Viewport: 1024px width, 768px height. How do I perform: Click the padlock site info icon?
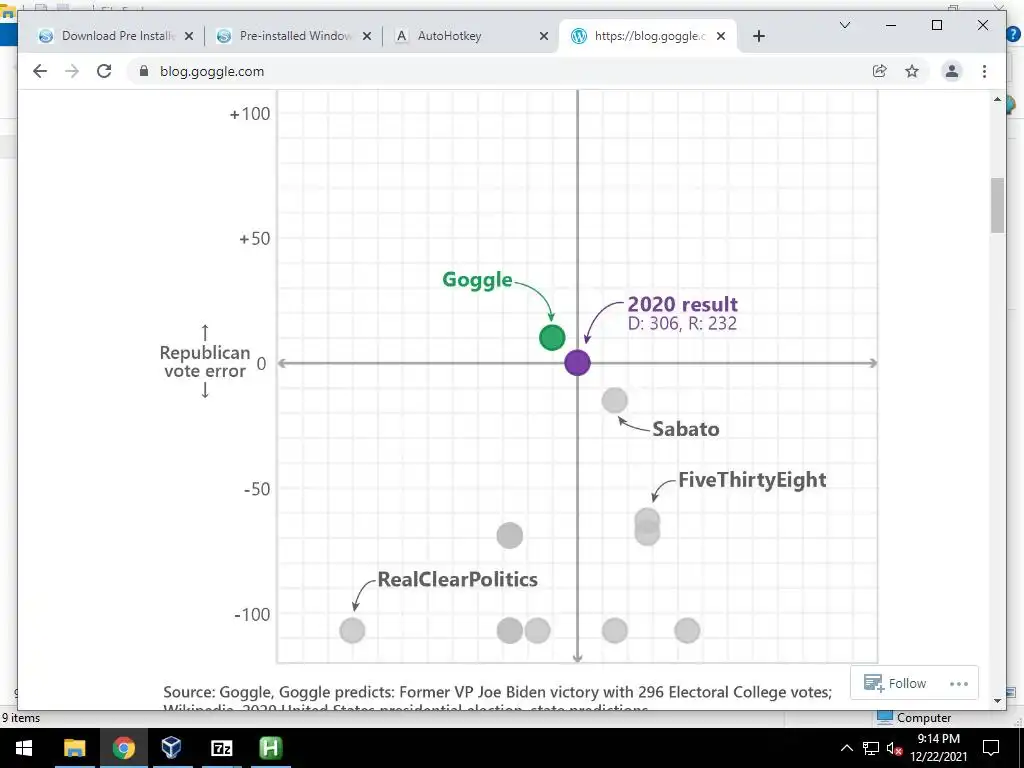pyautogui.click(x=144, y=71)
